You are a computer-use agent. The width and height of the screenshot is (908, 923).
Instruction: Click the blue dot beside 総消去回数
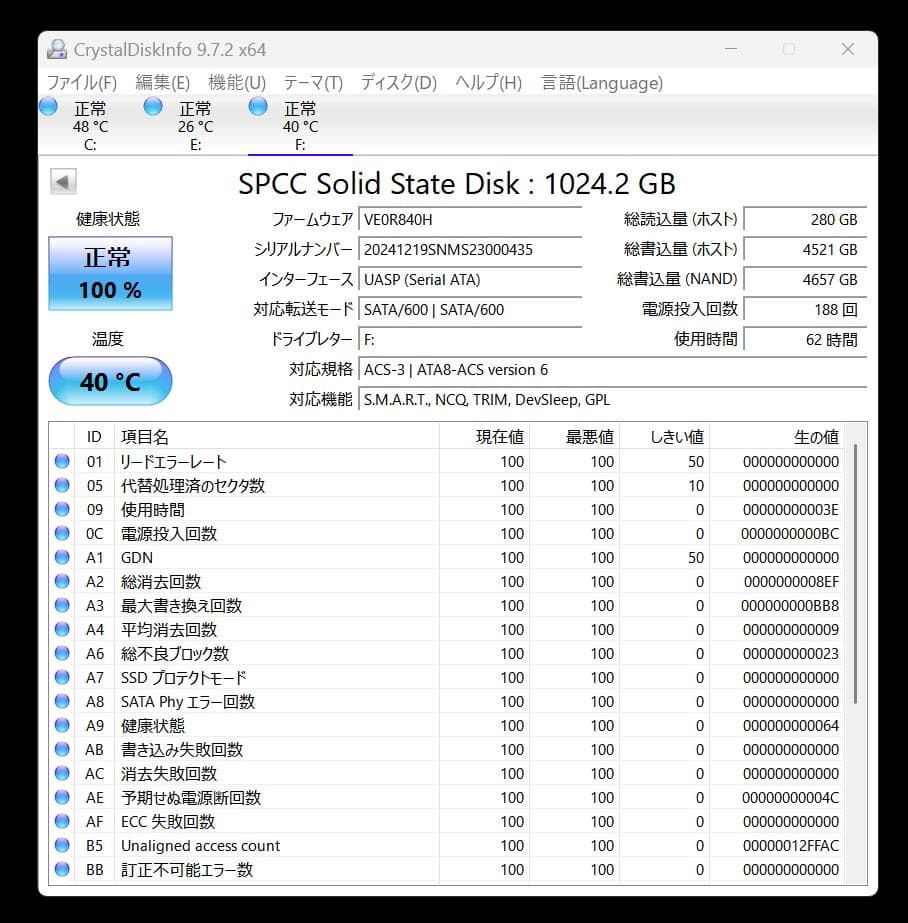click(62, 581)
